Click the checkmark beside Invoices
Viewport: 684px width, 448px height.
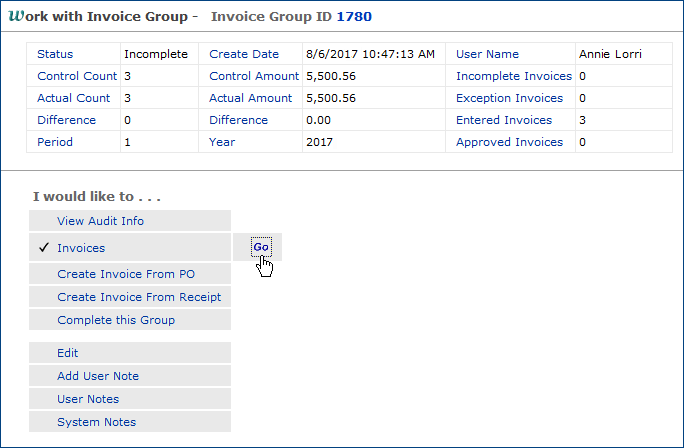tap(42, 248)
